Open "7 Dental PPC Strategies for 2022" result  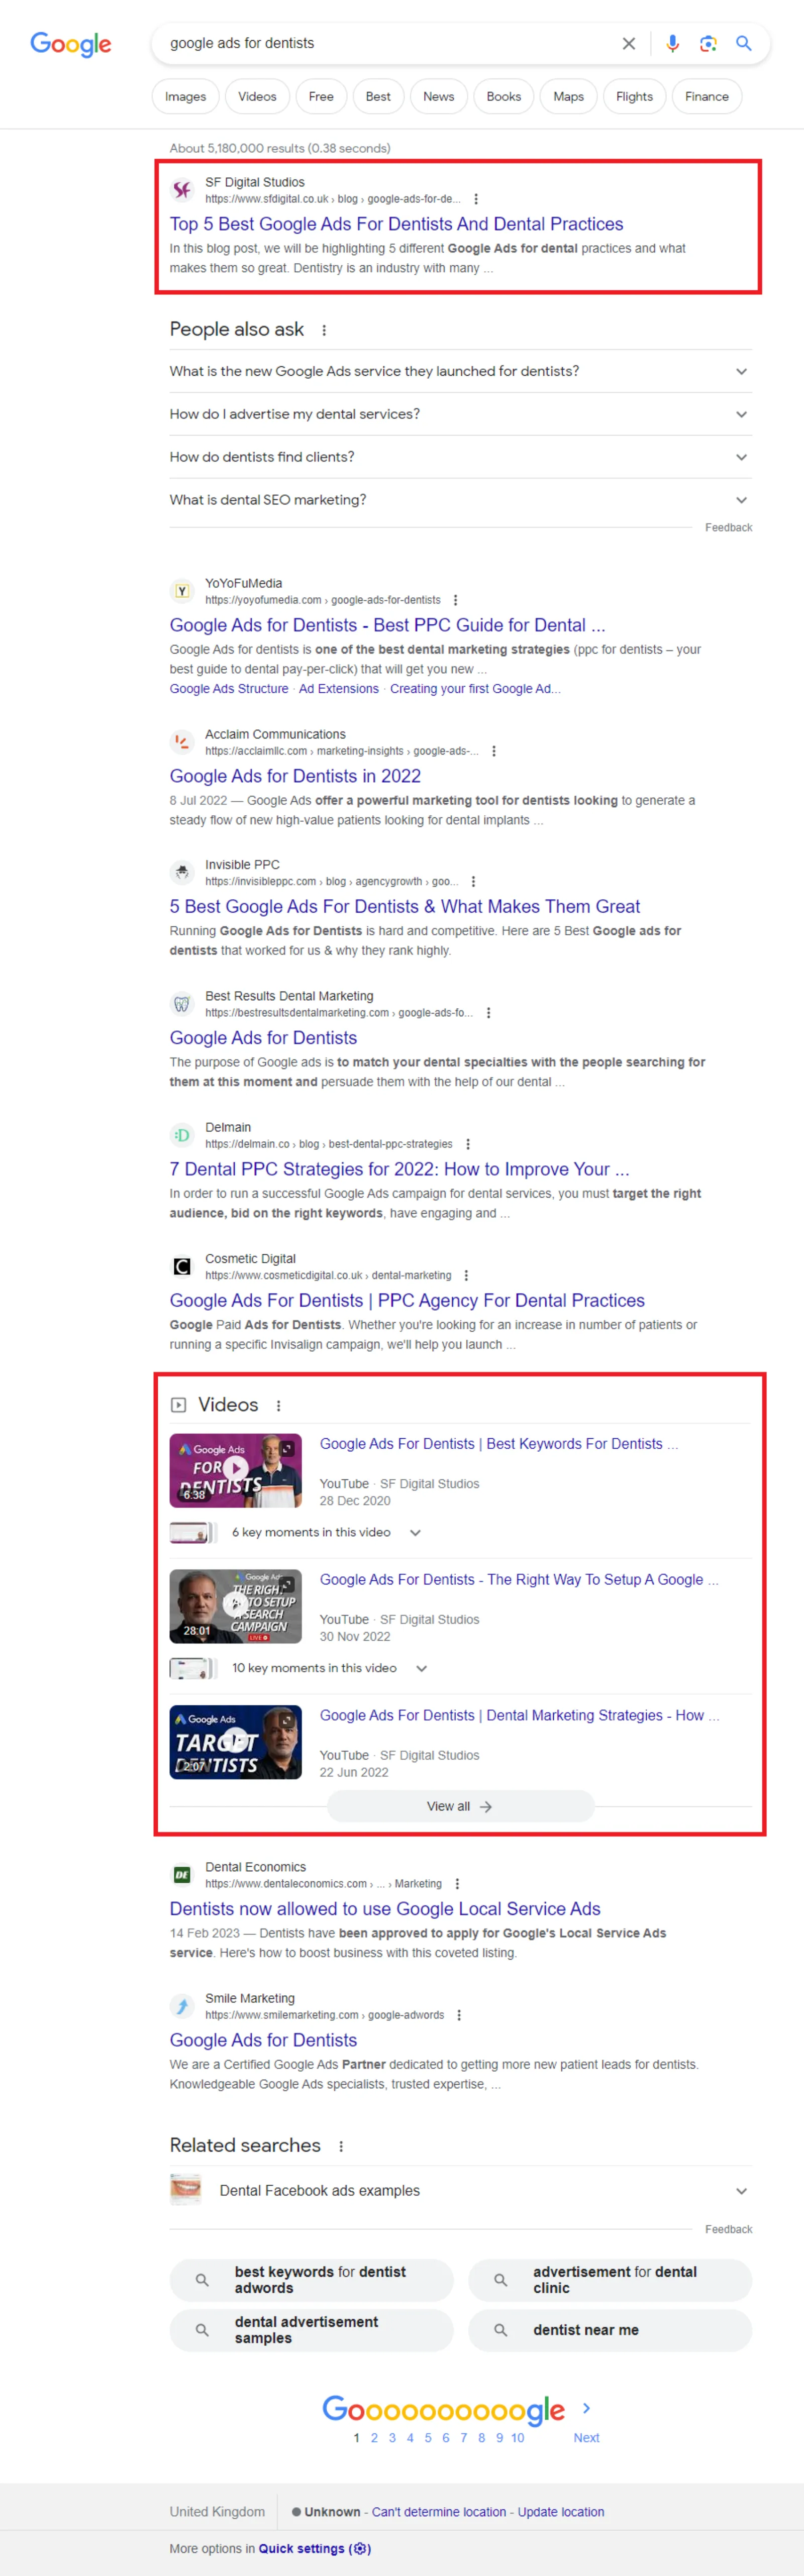point(399,1169)
